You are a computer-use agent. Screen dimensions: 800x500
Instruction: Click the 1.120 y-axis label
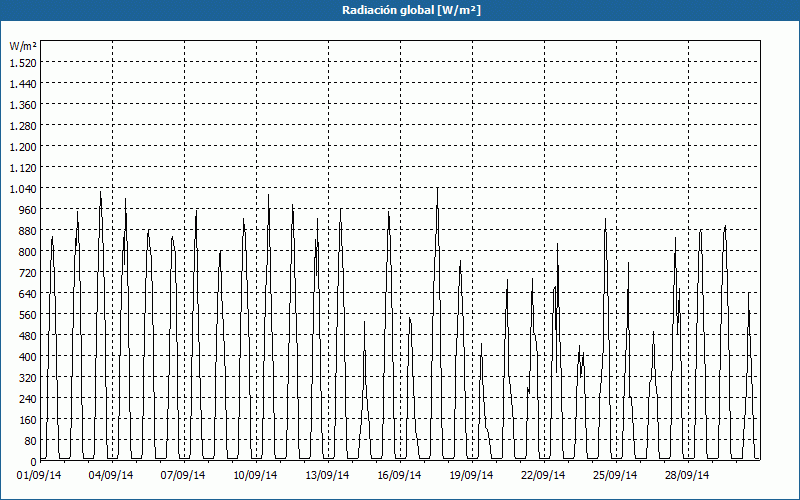click(x=23, y=168)
